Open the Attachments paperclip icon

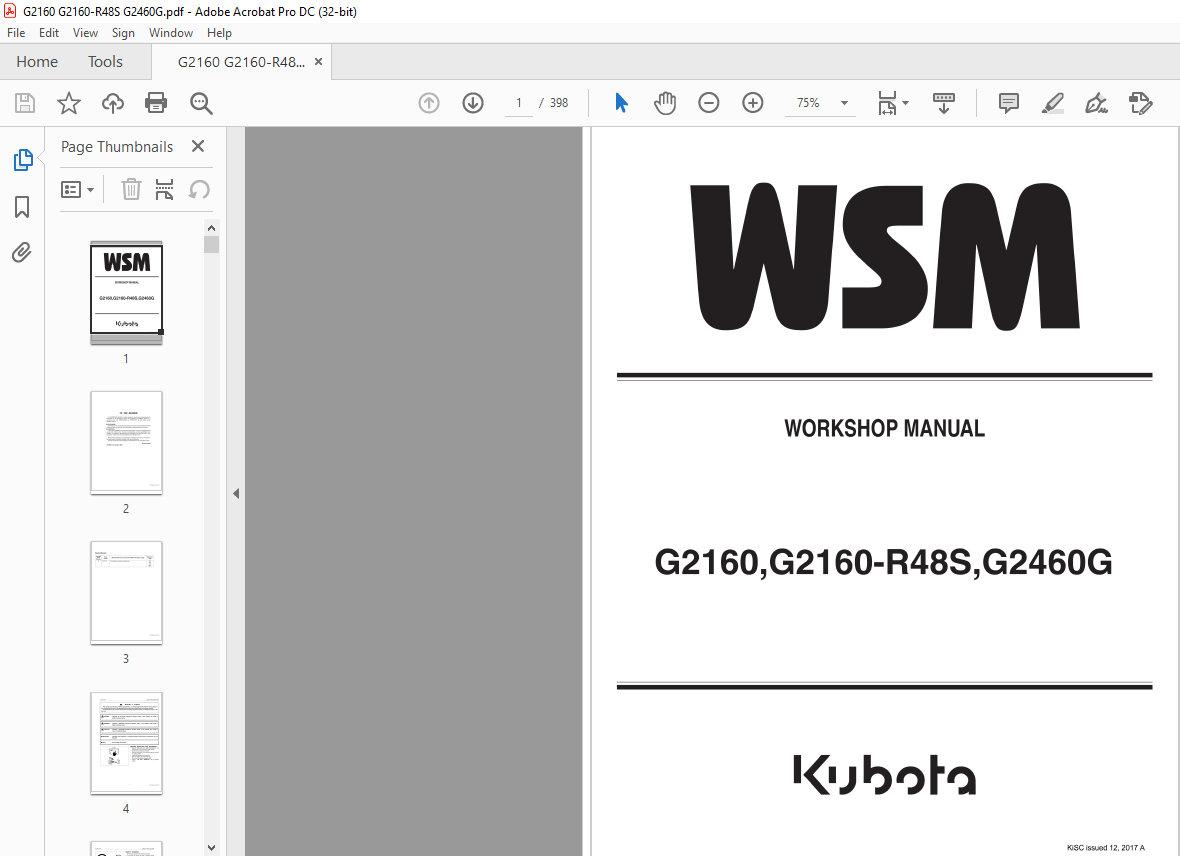tap(22, 252)
